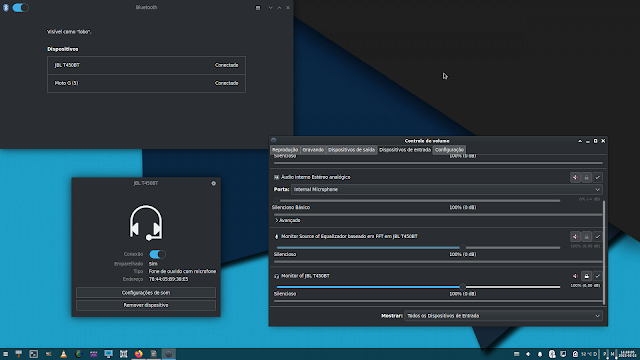Screen dimensions: 640x360
Task: Open the purple clapperboard taskbar app
Action: click(x=93, y=354)
